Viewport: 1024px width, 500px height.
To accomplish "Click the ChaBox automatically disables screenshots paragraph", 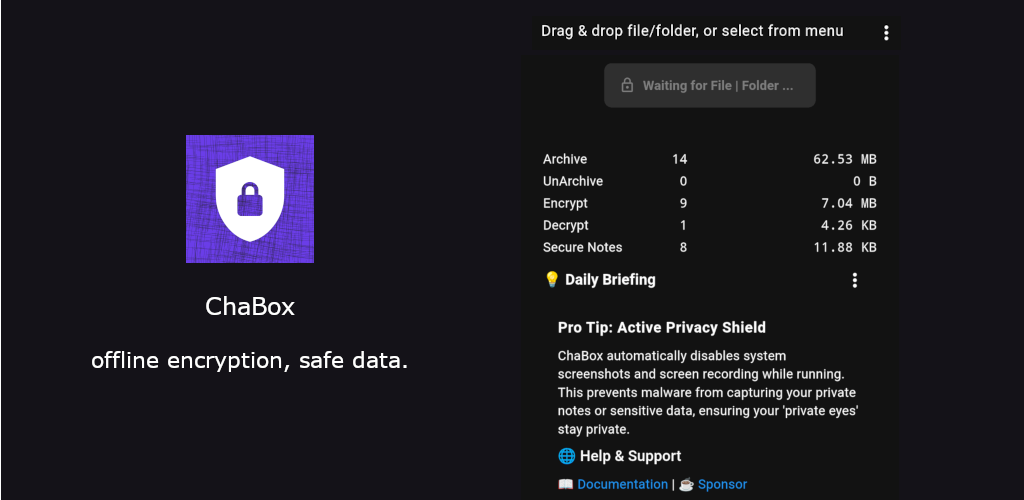I will pyautogui.click(x=707, y=393).
